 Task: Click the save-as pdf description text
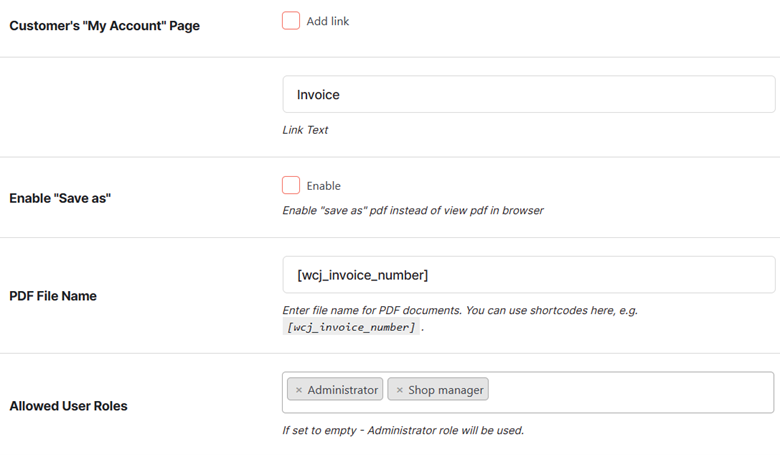(413, 210)
